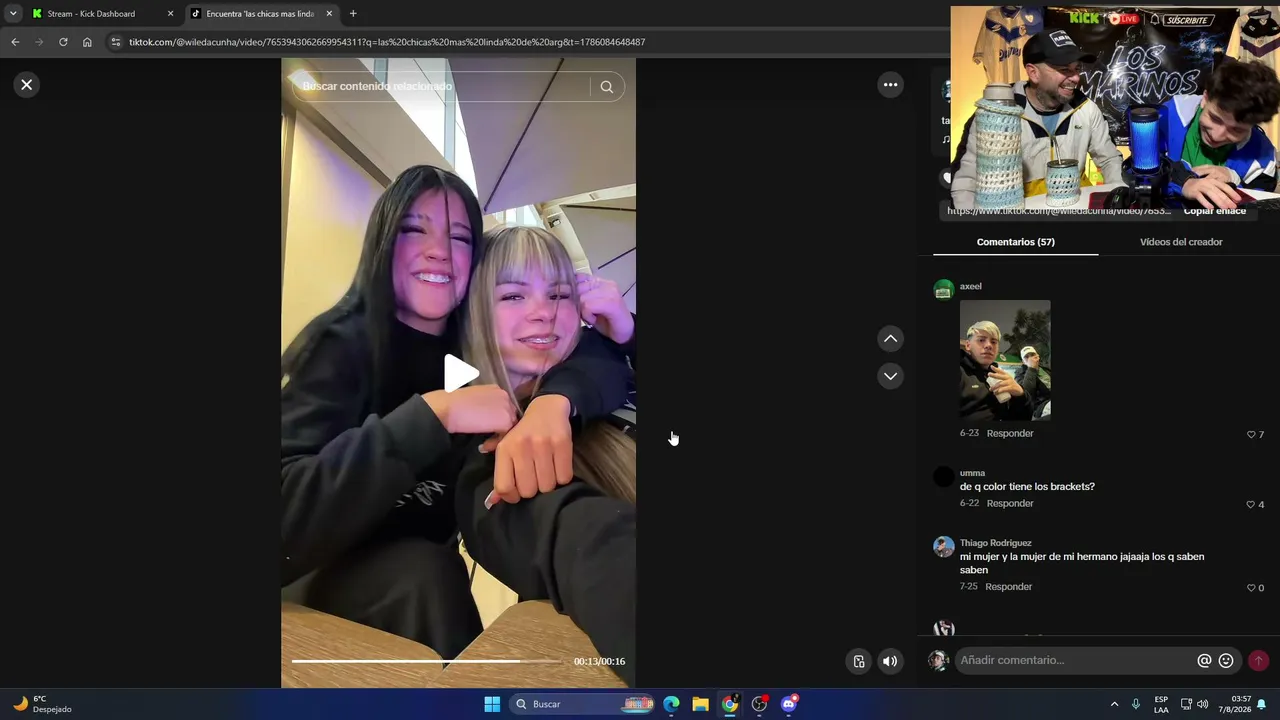This screenshot has height=720, width=1280.
Task: Open the weather widget showing 6°C
Action: (x=43, y=704)
